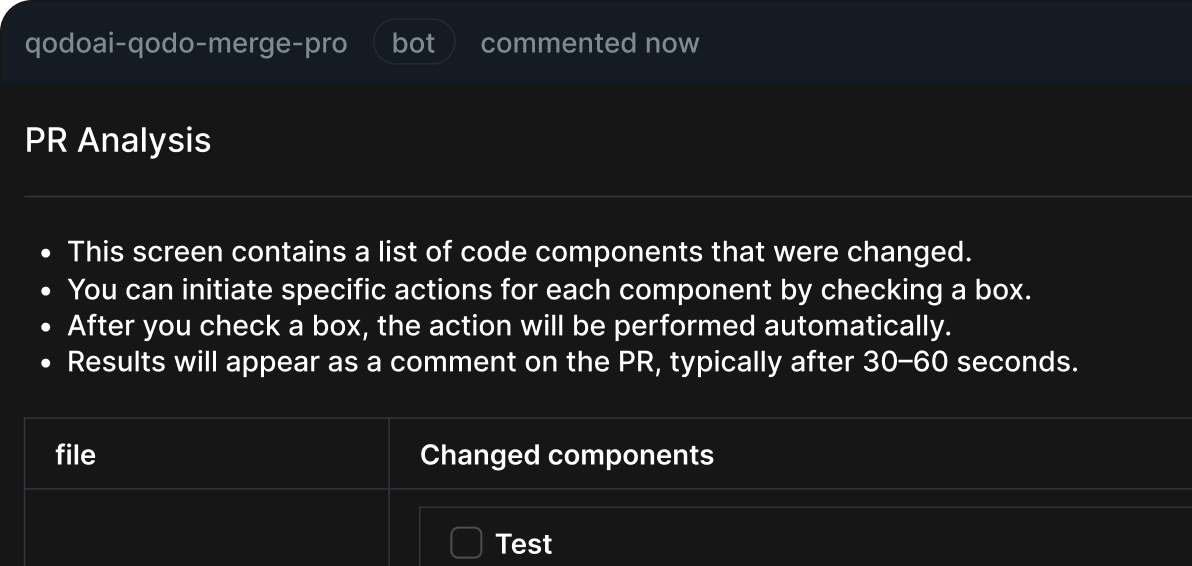Select the 'file' column header
1192x566 pixels.
tap(75, 455)
